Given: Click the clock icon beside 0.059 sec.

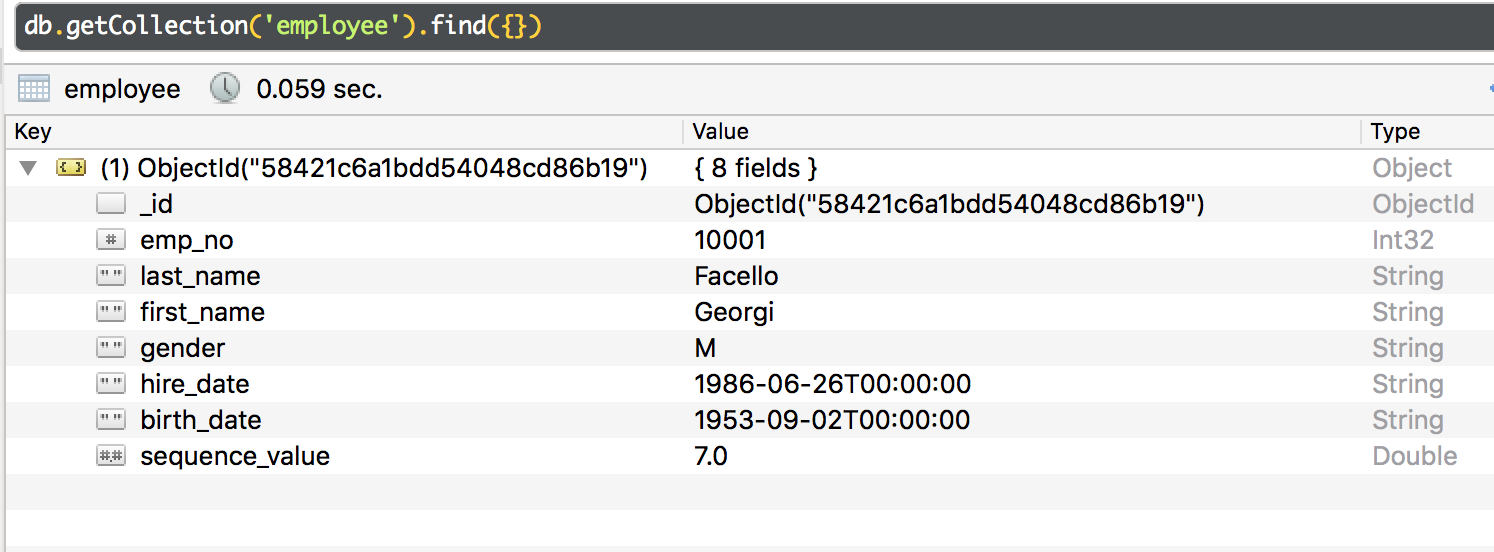Looking at the screenshot, I should point(225,89).
